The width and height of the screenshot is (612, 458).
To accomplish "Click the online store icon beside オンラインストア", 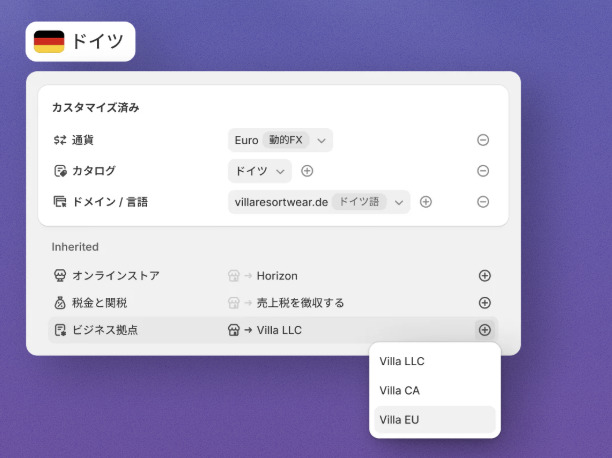I will point(60,276).
